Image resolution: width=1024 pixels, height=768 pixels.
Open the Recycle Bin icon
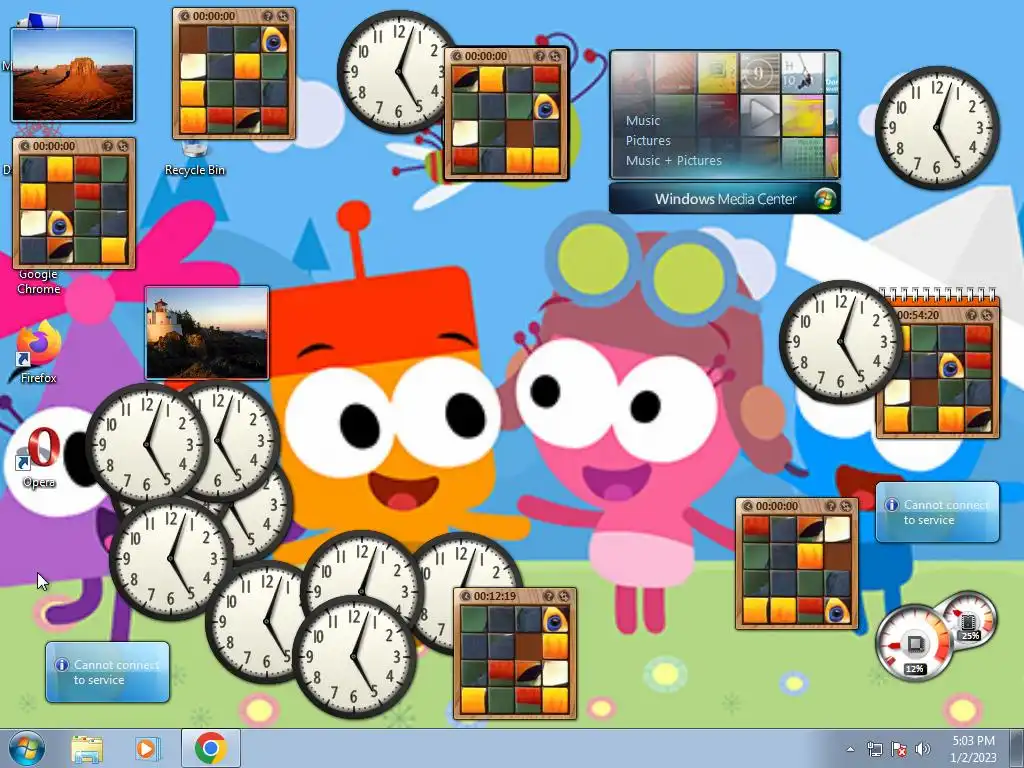(195, 158)
